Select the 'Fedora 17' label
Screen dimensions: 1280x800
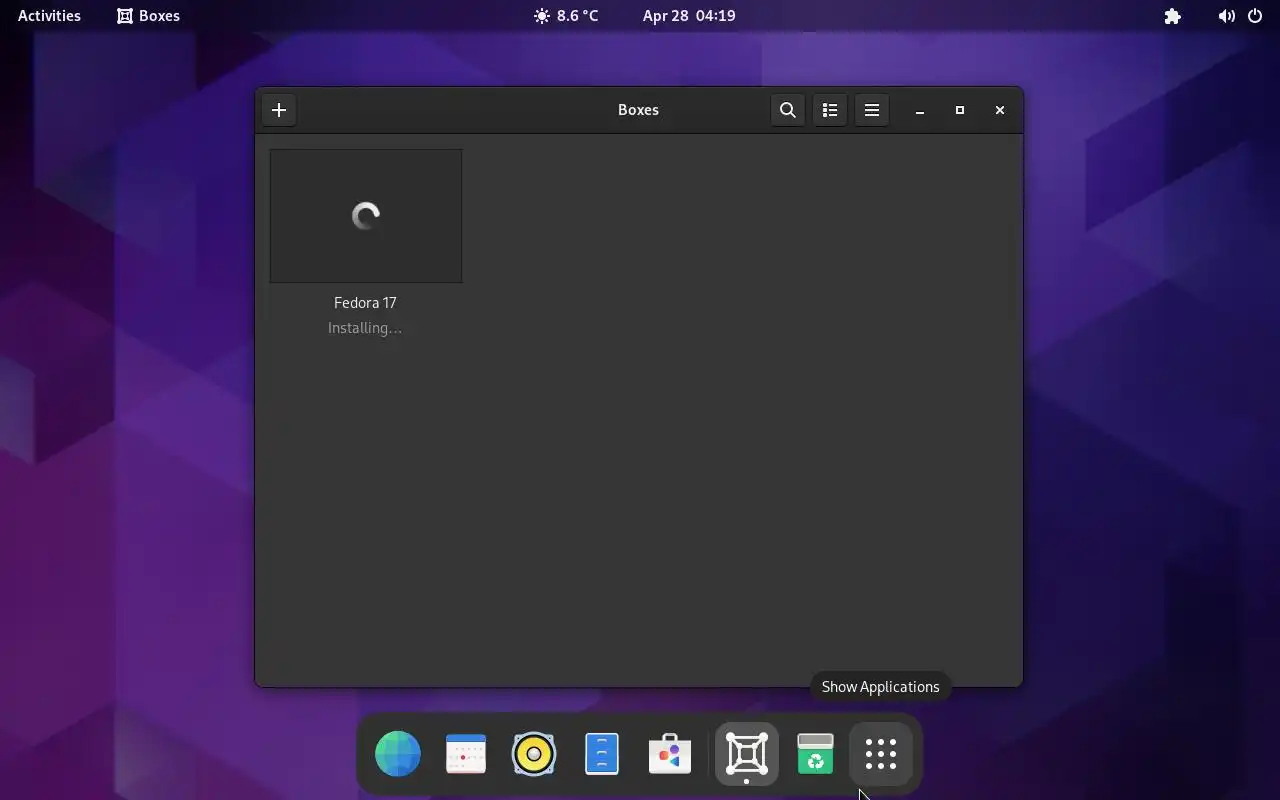[x=365, y=303]
